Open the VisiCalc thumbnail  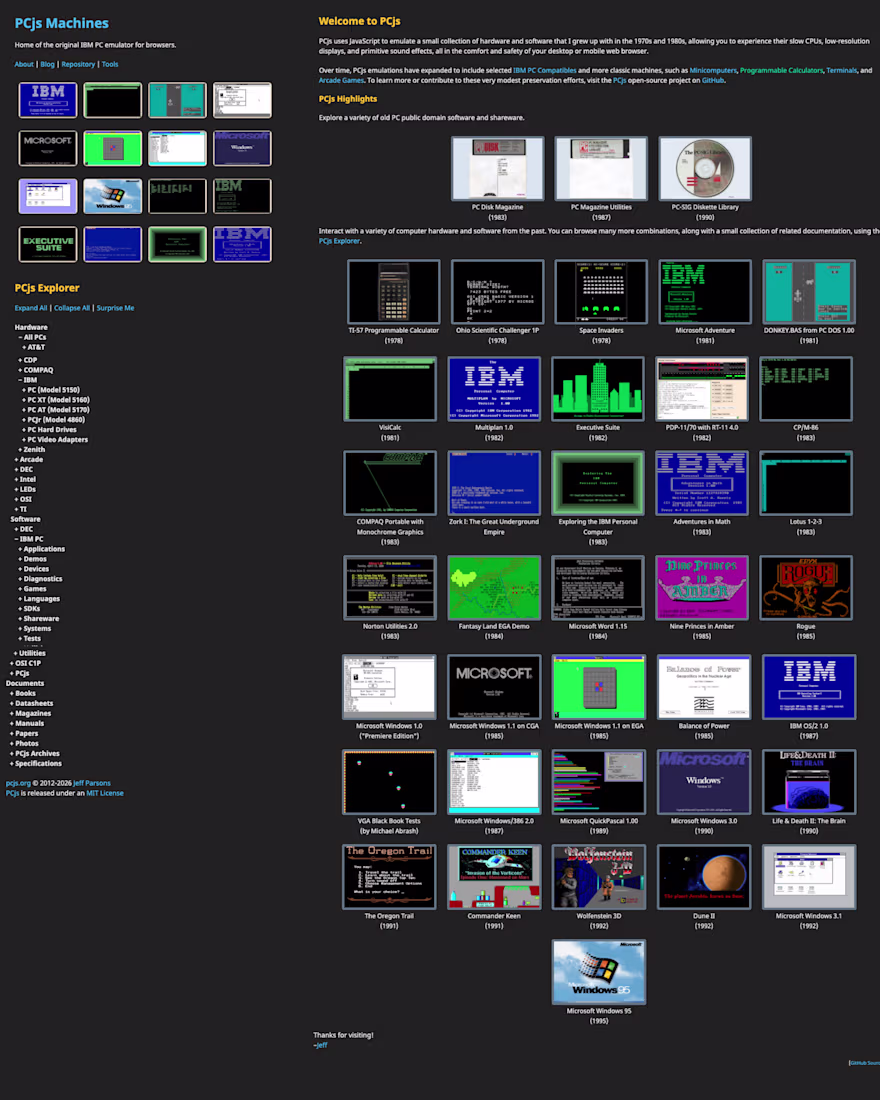(x=389, y=389)
